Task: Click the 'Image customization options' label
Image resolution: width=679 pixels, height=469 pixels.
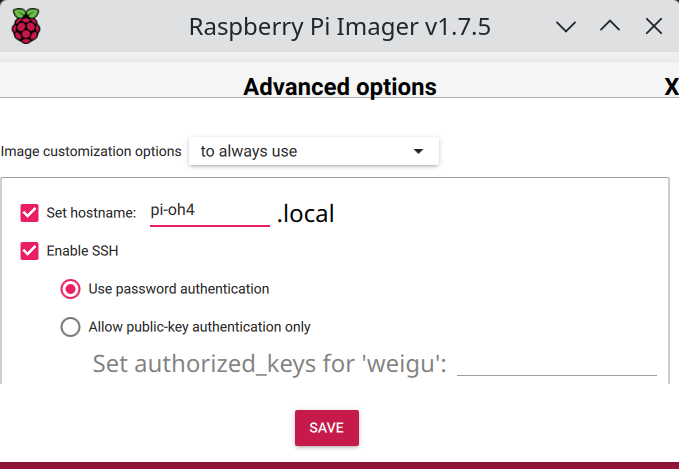Action: click(91, 151)
